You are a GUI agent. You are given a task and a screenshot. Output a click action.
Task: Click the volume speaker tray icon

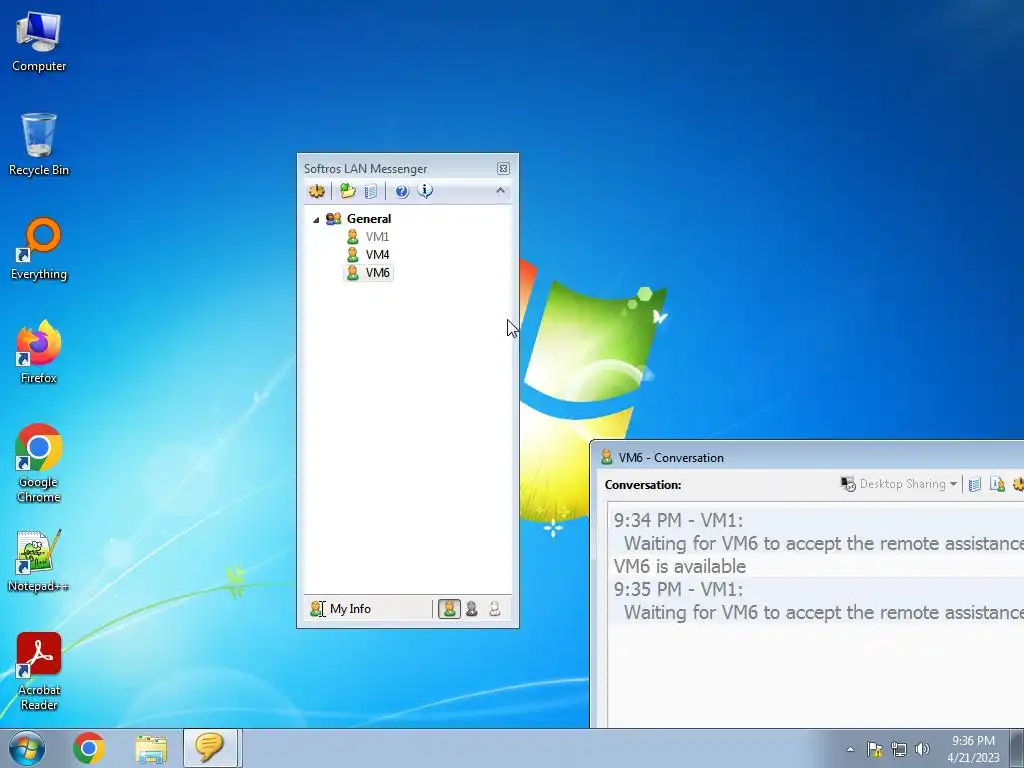(x=922, y=749)
